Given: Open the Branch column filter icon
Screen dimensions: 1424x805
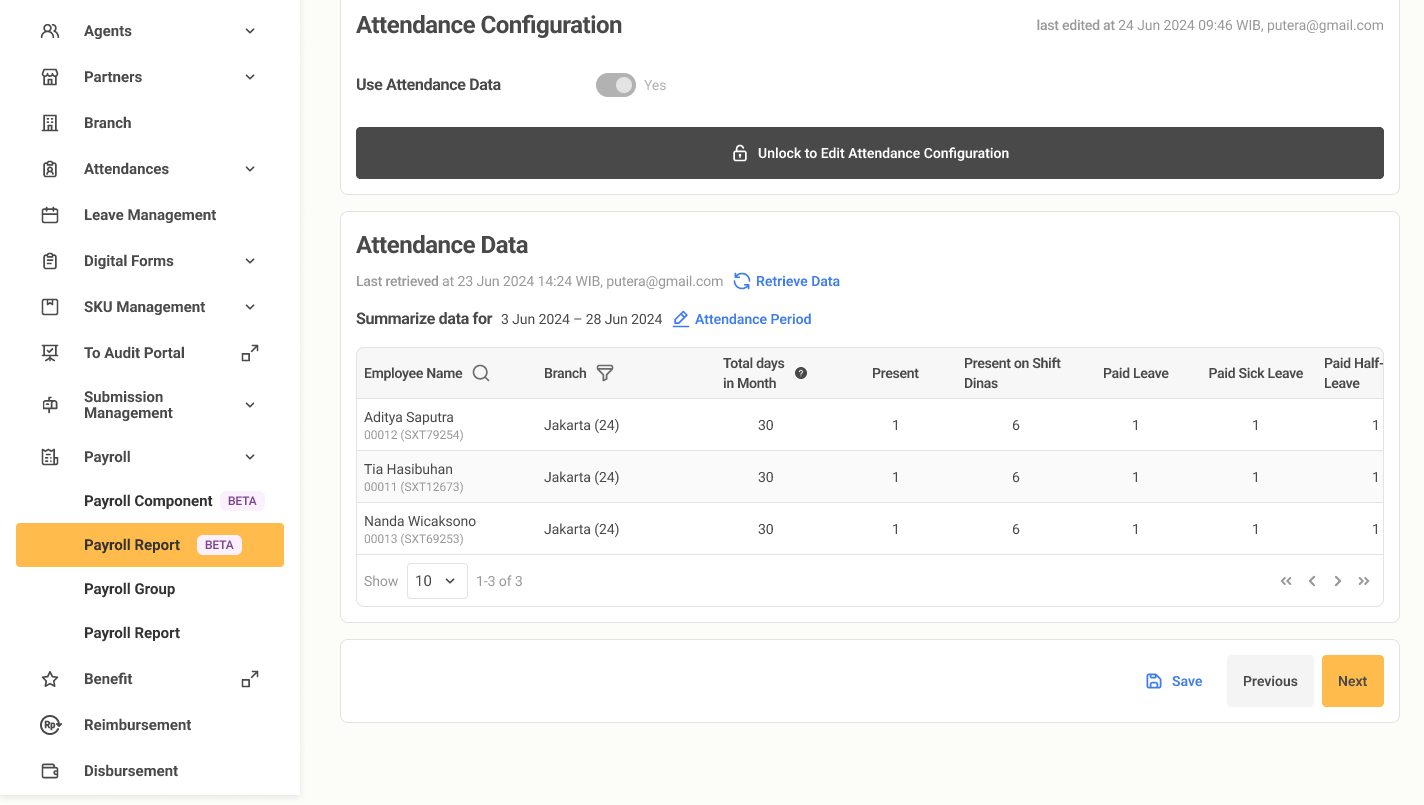Looking at the screenshot, I should click(x=605, y=373).
